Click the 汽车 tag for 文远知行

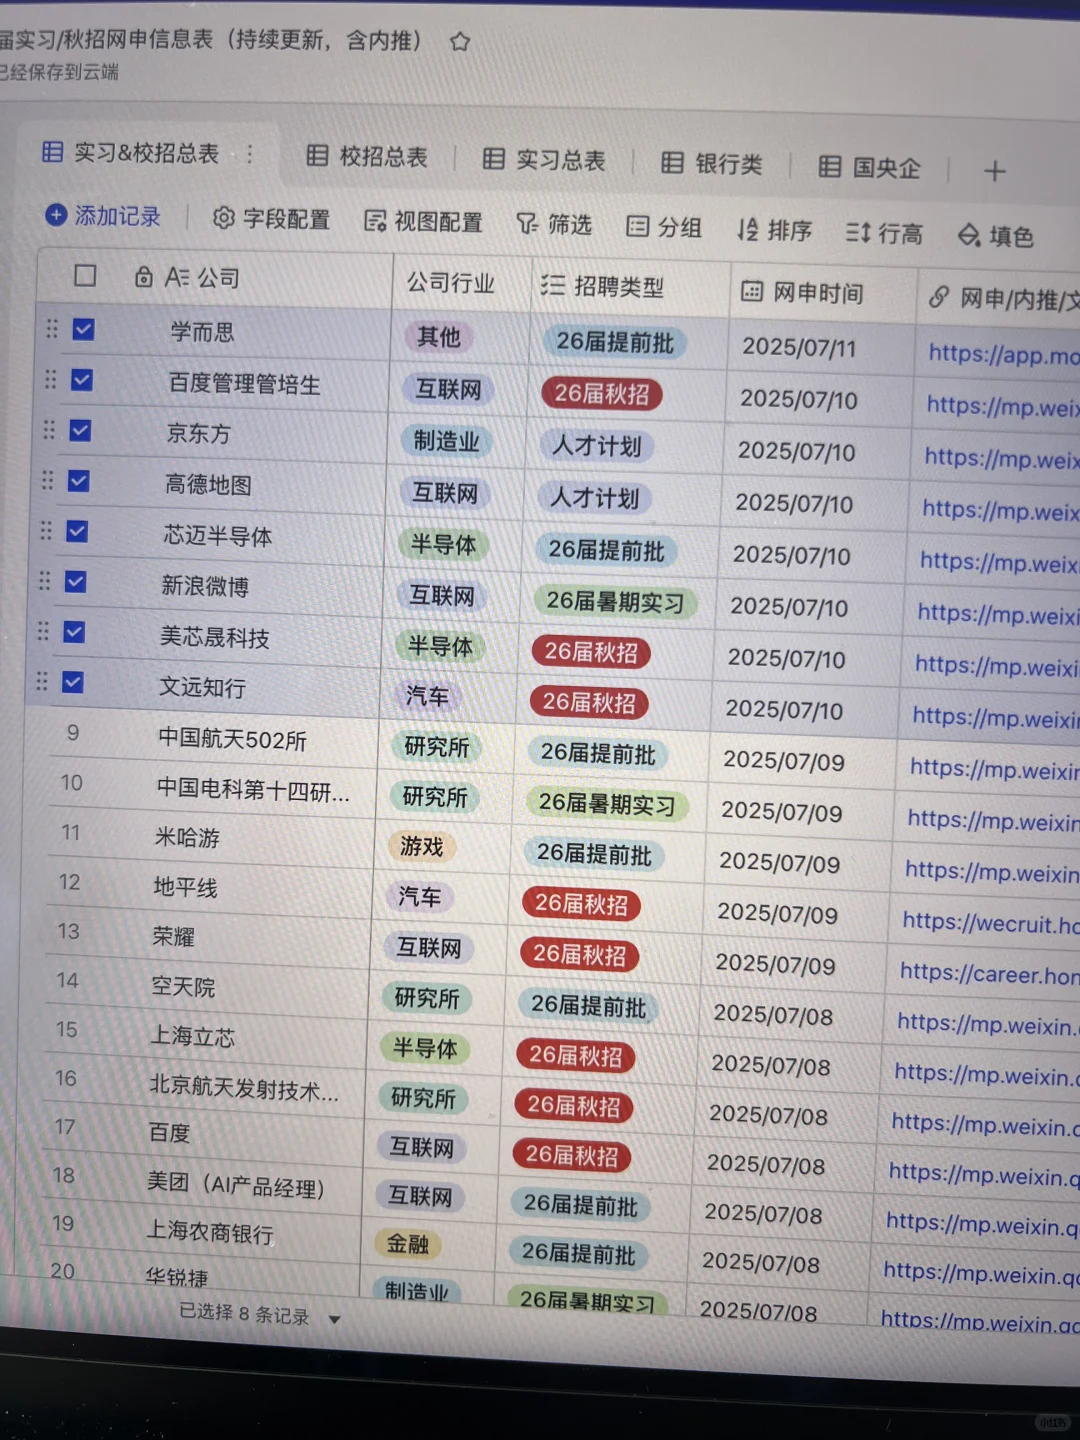[x=427, y=696]
